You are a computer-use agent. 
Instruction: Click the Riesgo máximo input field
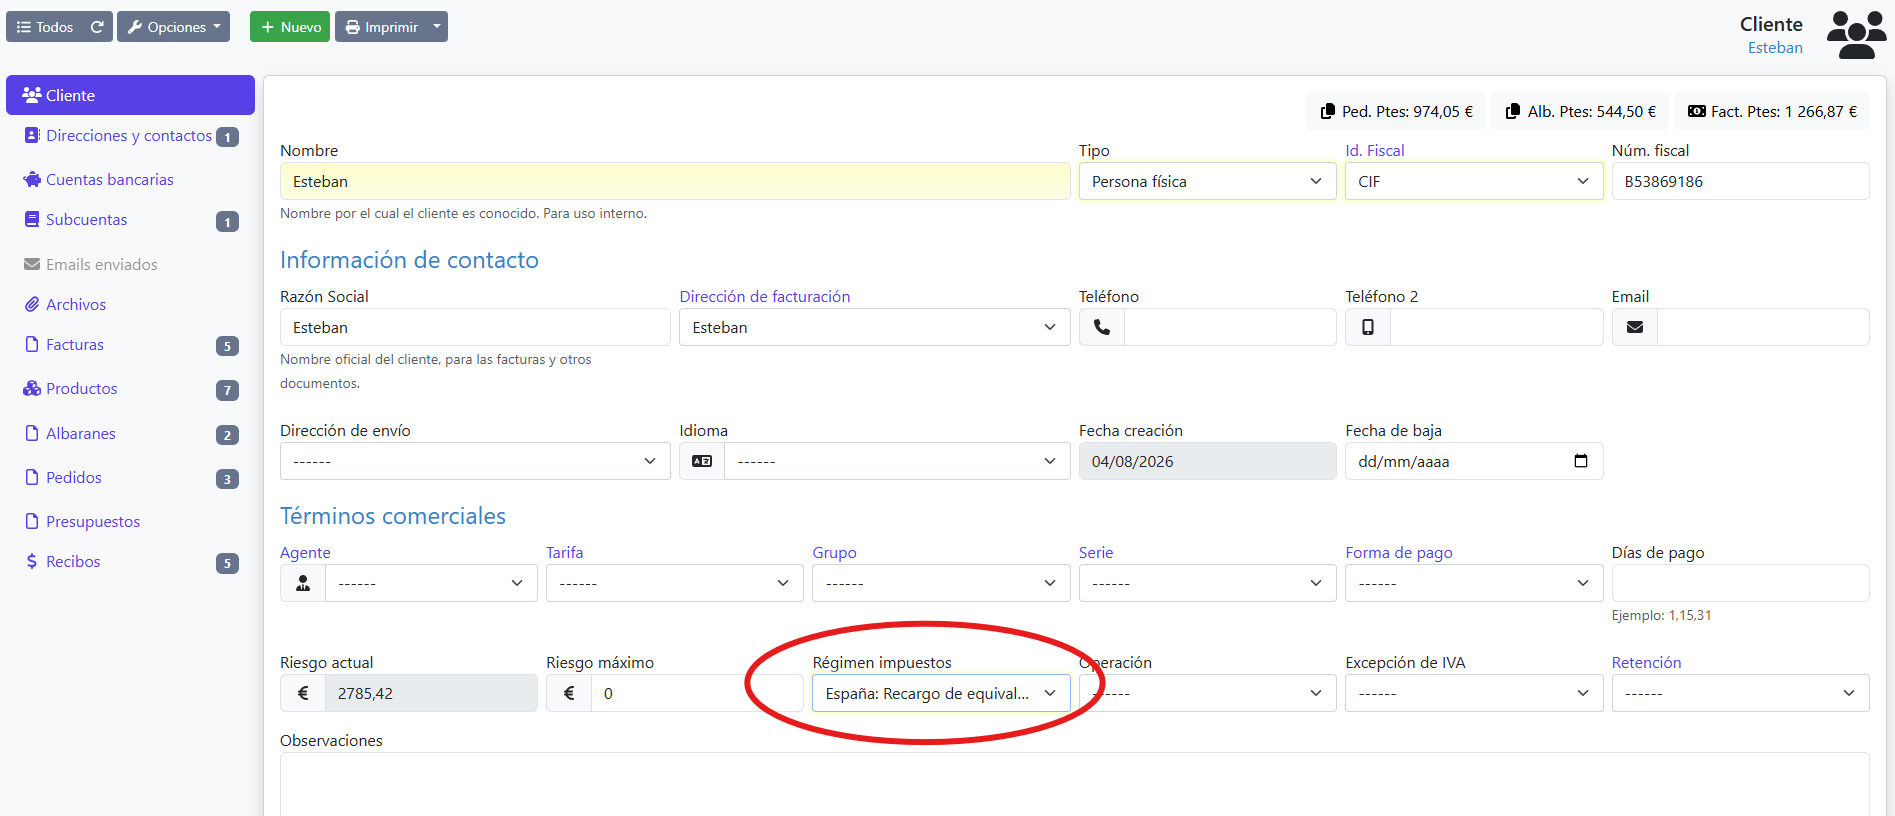pos(697,693)
